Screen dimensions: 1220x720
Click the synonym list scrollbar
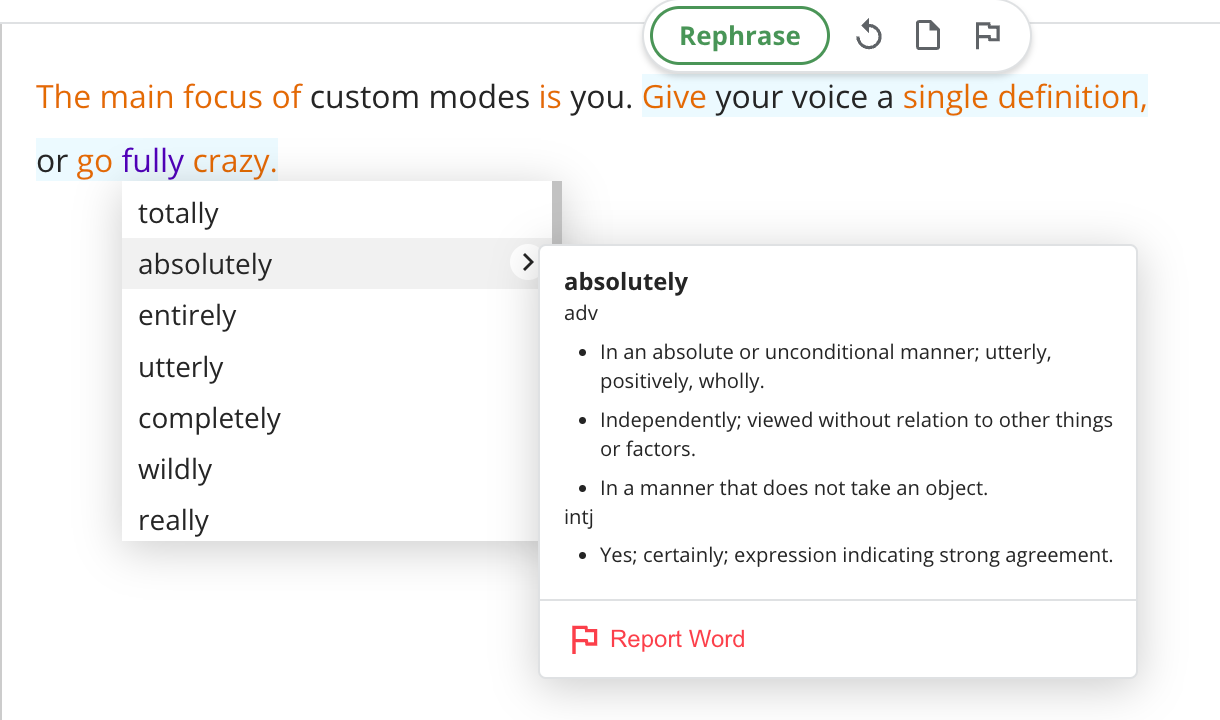click(556, 212)
